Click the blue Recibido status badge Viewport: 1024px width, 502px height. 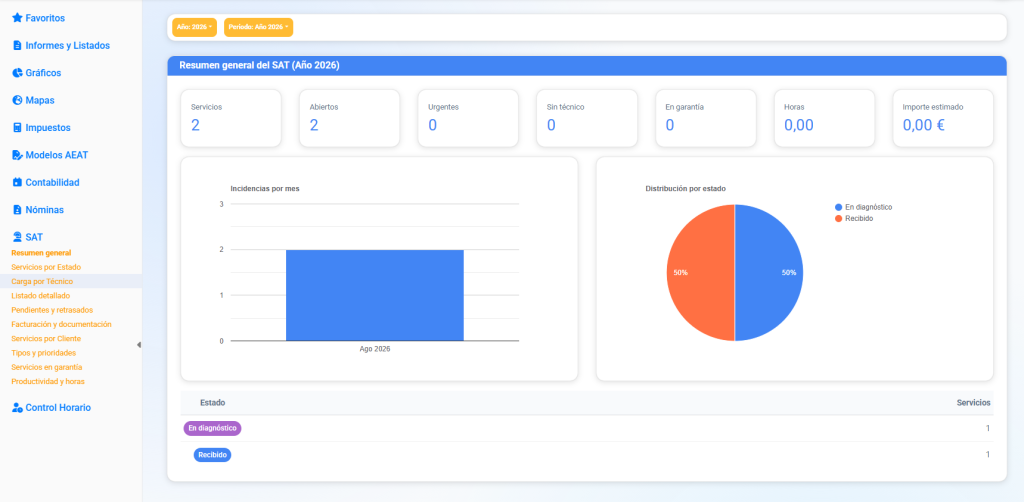pyautogui.click(x=212, y=455)
